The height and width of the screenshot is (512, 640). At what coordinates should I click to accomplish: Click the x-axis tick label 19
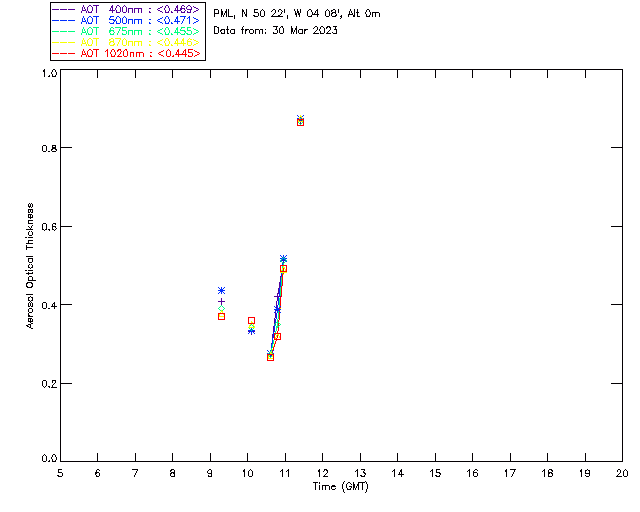pyautogui.click(x=585, y=473)
